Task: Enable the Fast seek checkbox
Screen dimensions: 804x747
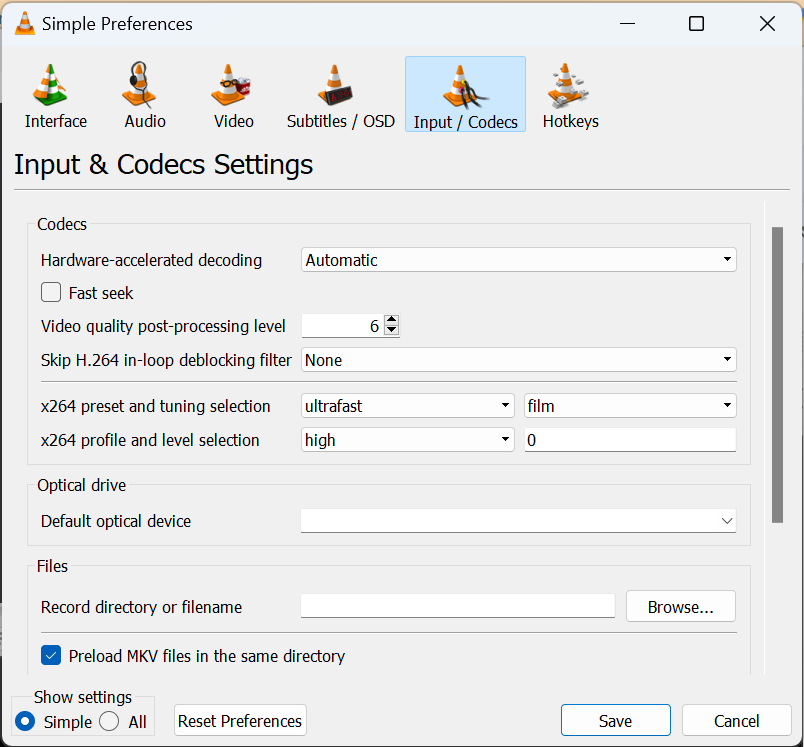Action: pyautogui.click(x=50, y=292)
